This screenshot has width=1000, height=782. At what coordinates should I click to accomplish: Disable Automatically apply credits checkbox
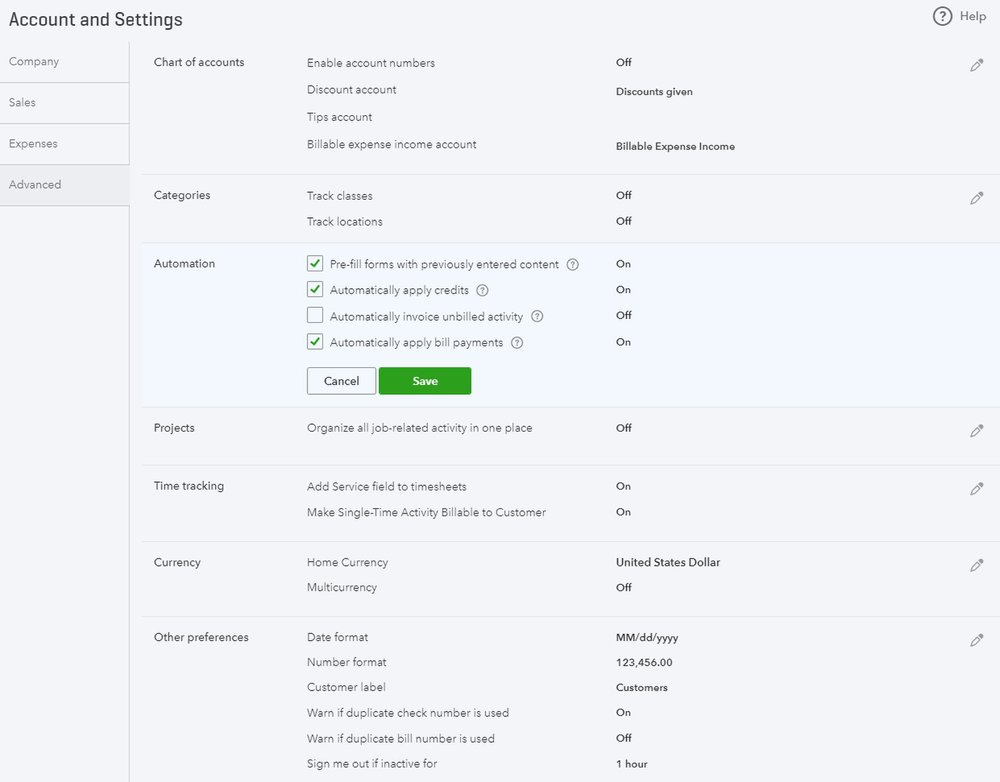click(x=315, y=291)
